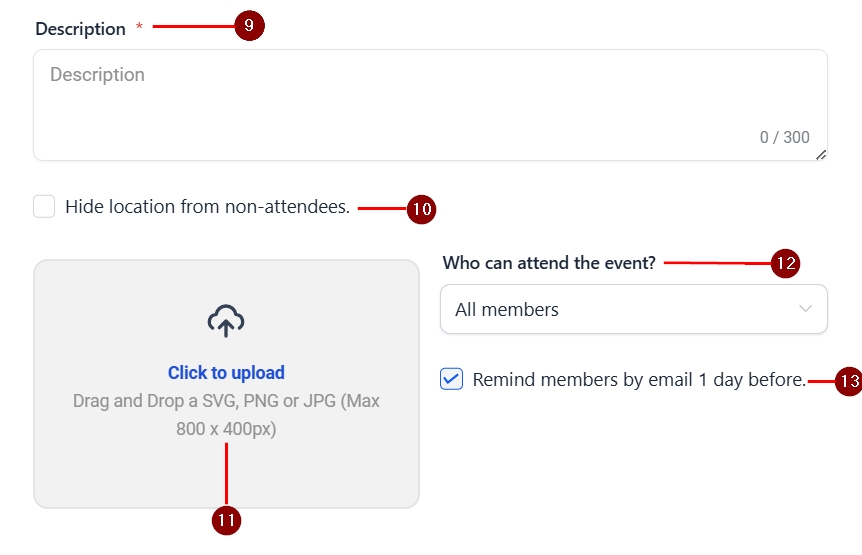Screen dimensions: 862x555
Task: Click annotation marker number 11
Action: click(227, 519)
